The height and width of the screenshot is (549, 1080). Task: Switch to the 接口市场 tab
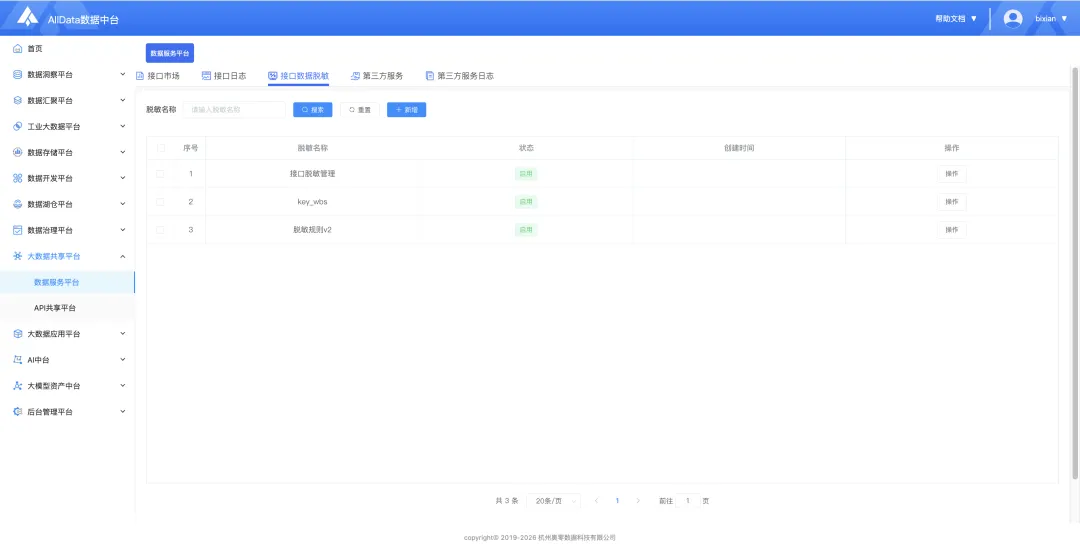[158, 76]
